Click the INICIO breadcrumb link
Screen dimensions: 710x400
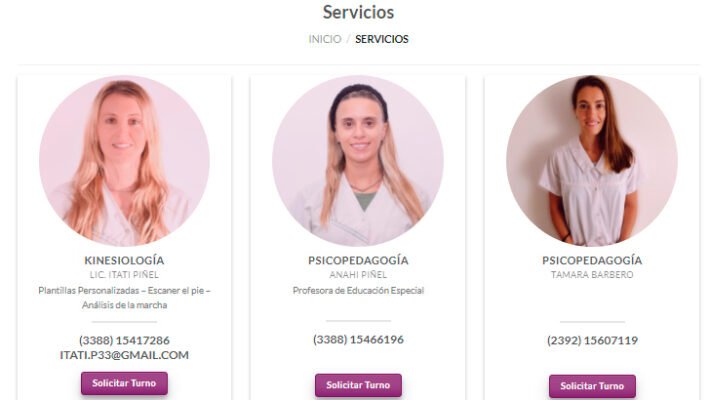325,39
